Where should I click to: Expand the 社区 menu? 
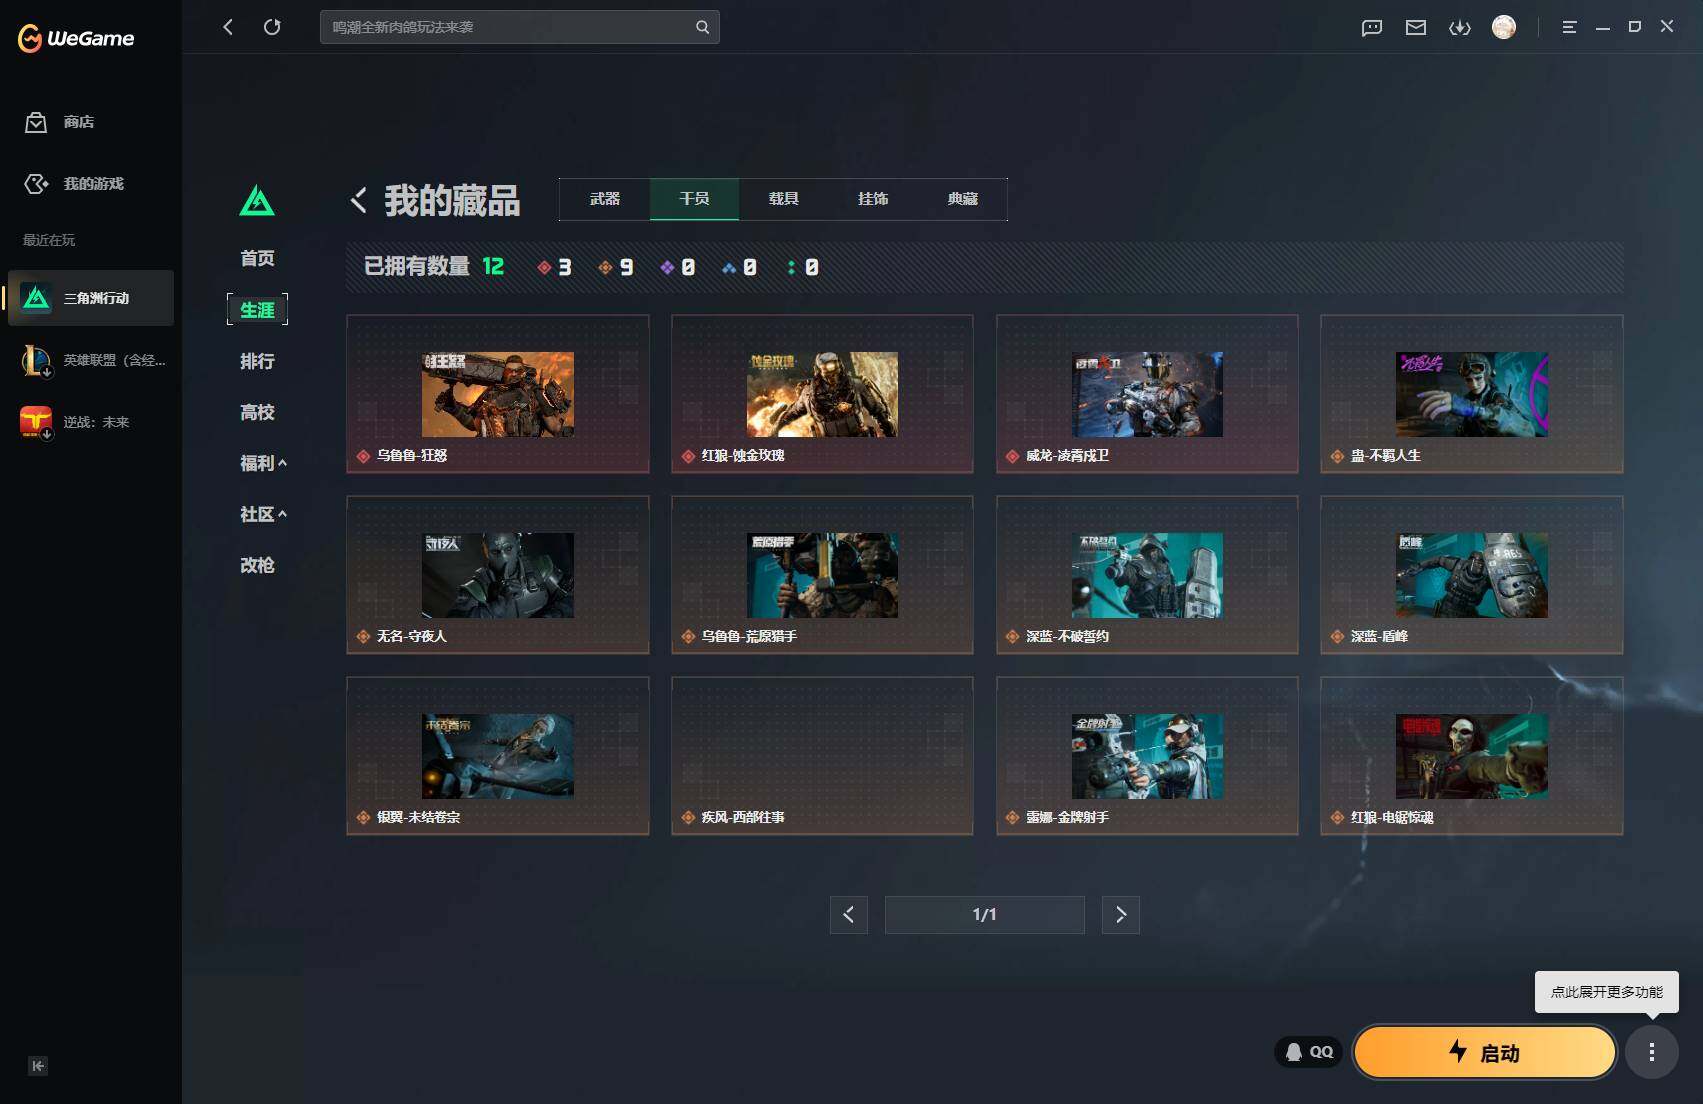click(263, 514)
